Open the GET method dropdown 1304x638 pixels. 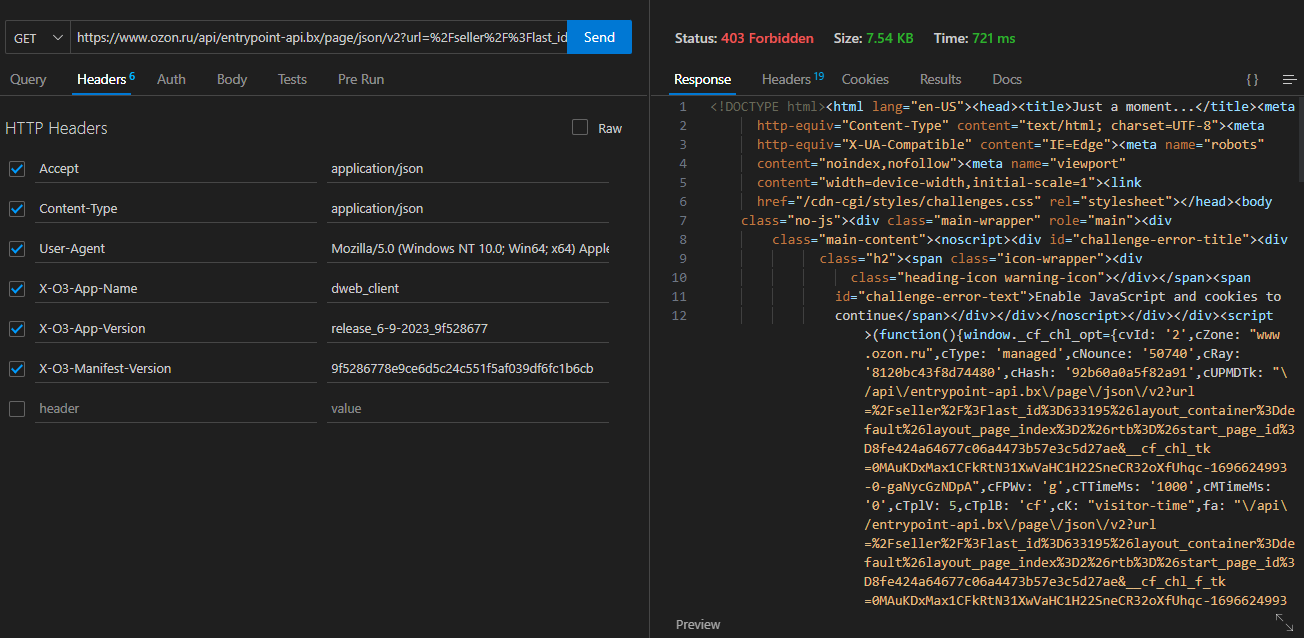point(37,36)
